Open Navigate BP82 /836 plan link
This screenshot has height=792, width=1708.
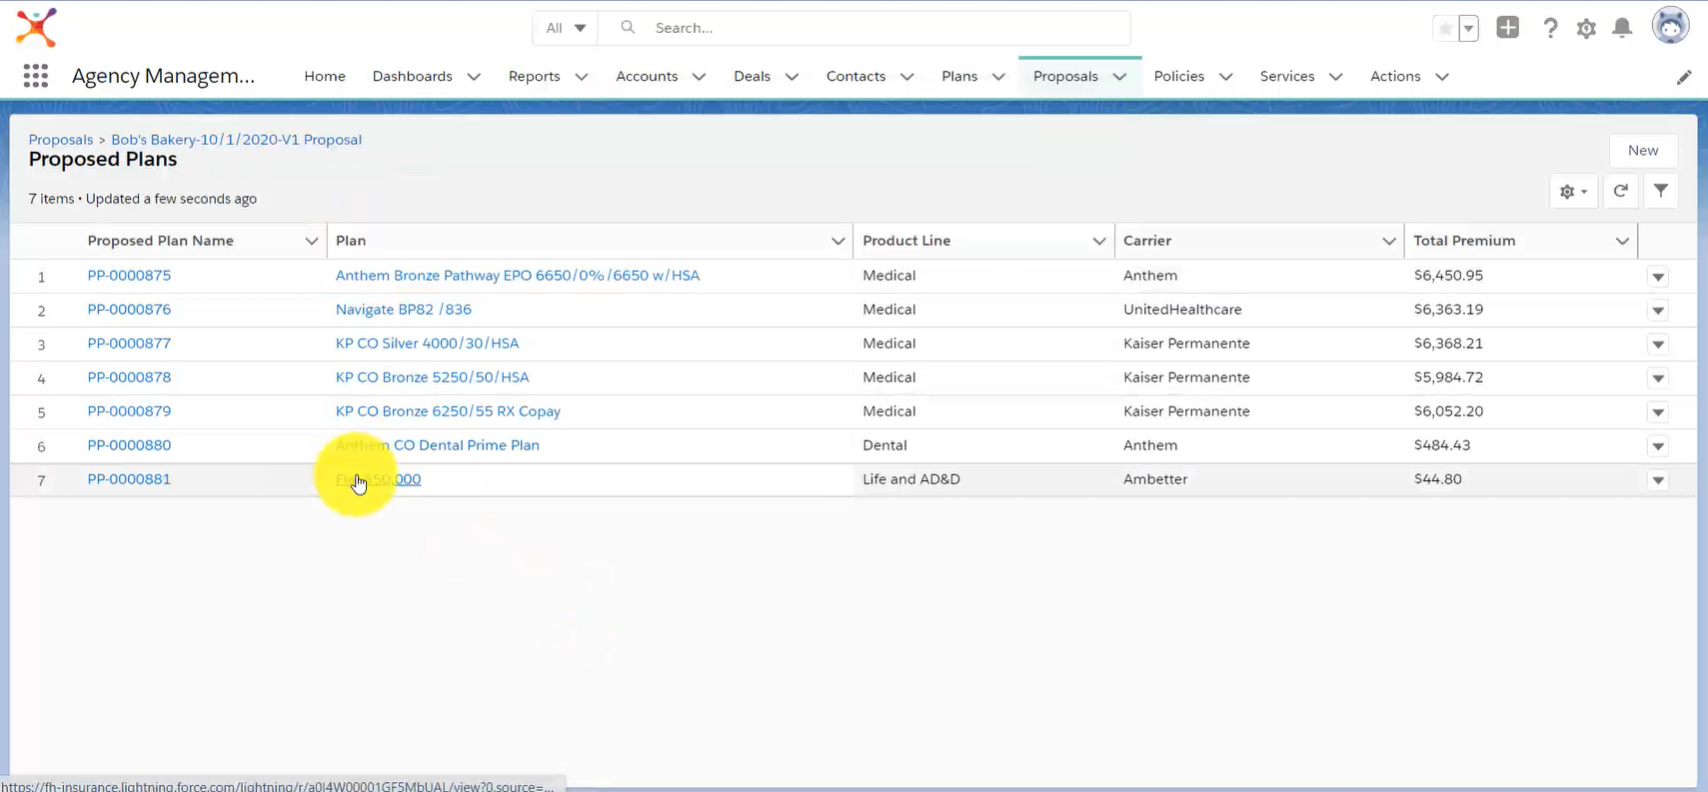pos(404,309)
